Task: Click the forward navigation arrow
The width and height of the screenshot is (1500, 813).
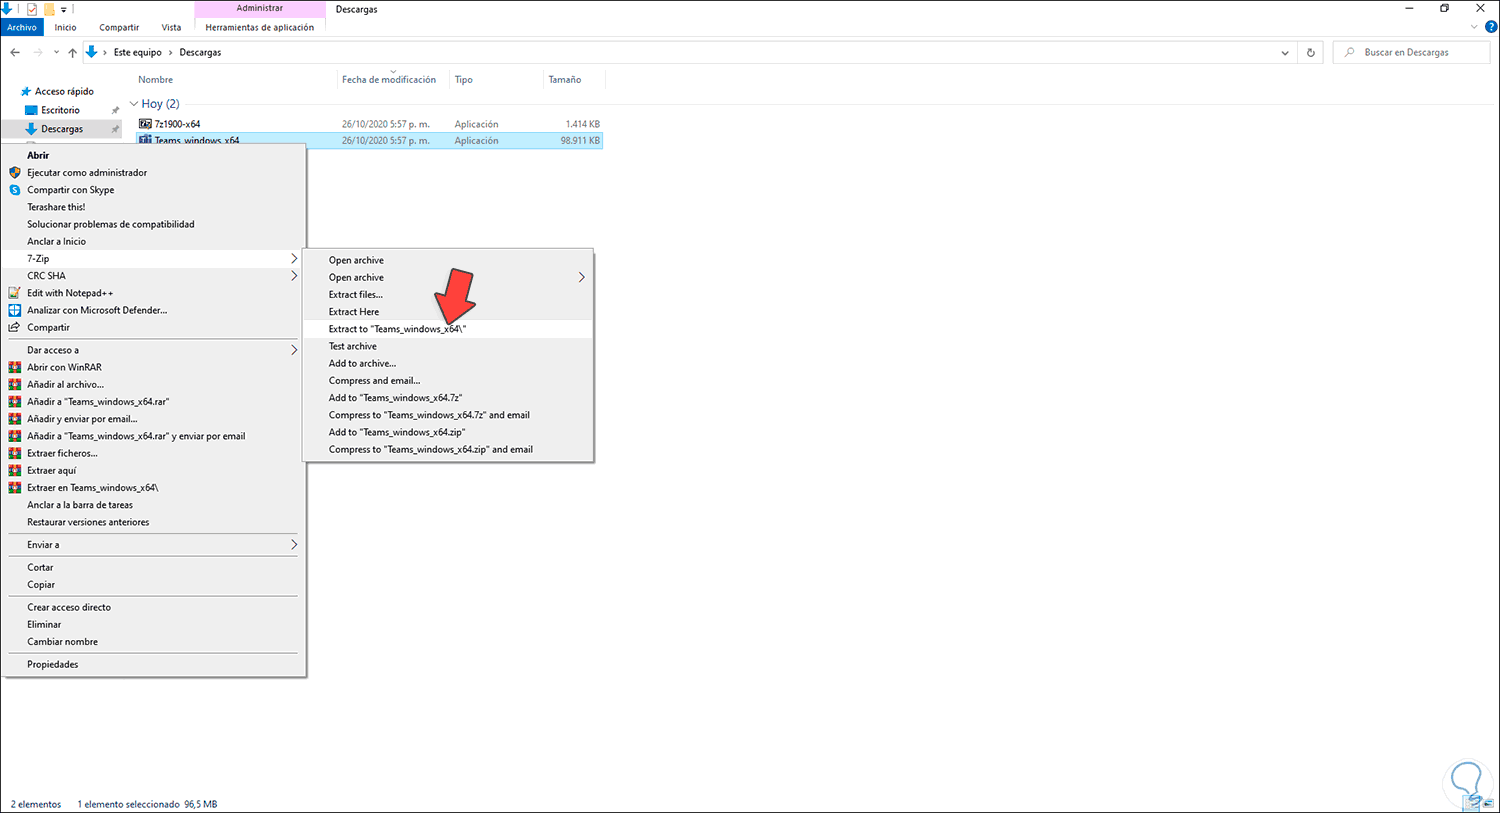Action: 38,52
